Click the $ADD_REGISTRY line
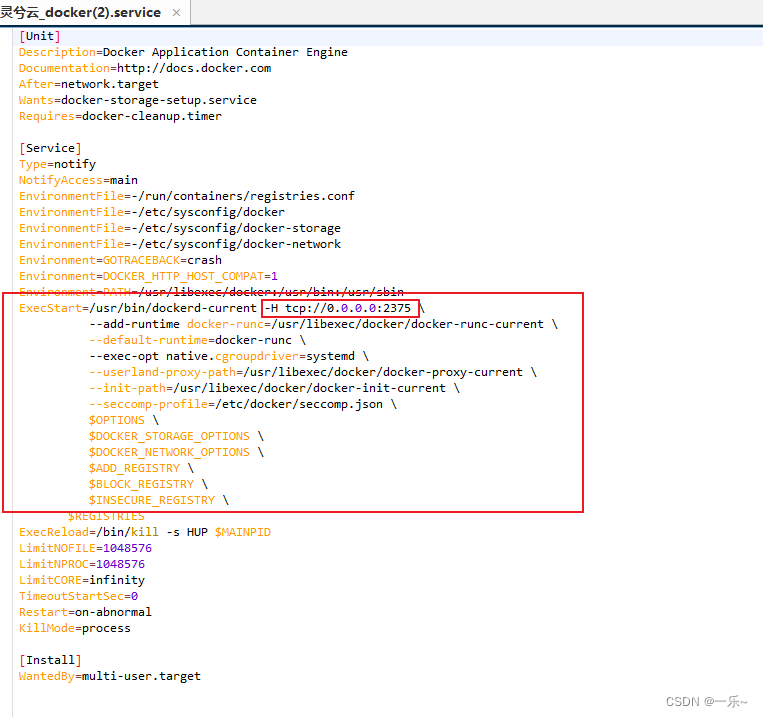 click(141, 469)
